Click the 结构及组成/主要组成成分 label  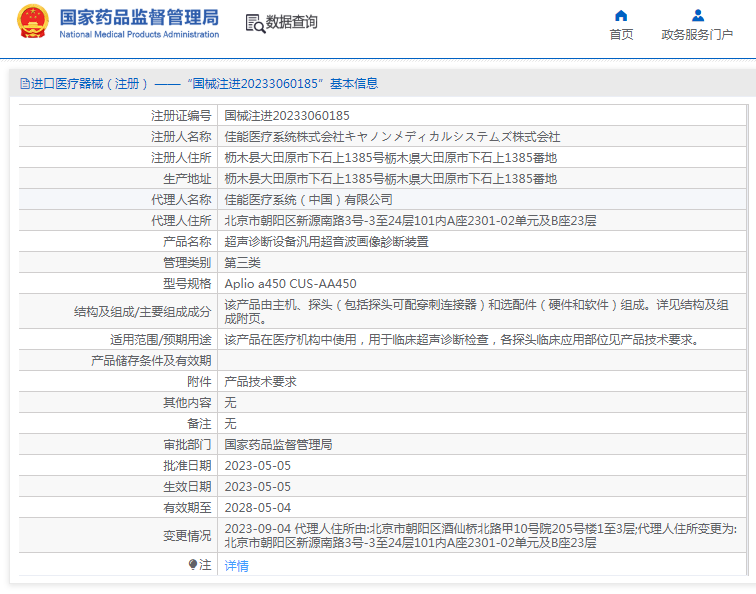pos(143,311)
